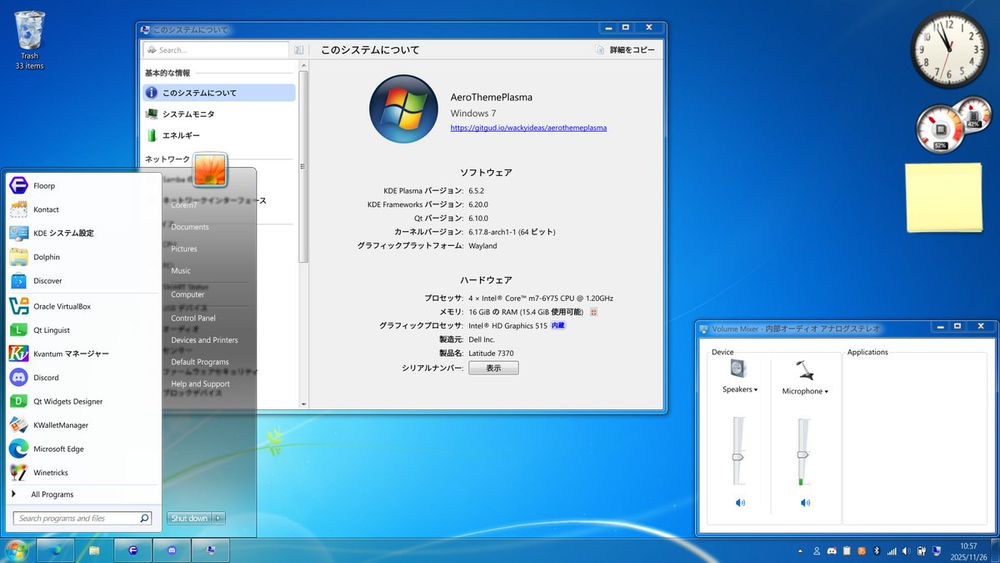This screenshot has height=563, width=1000.
Task: Open the network signal tray icon
Action: (892, 551)
